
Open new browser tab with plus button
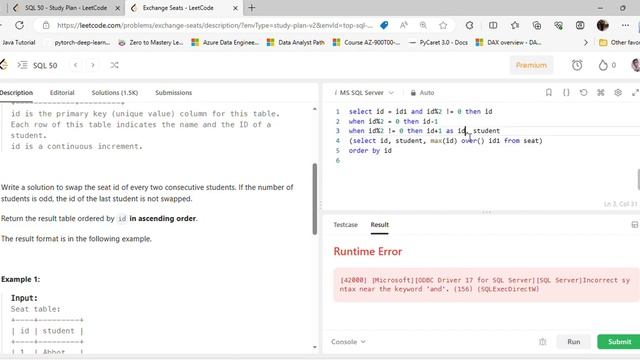coord(251,8)
